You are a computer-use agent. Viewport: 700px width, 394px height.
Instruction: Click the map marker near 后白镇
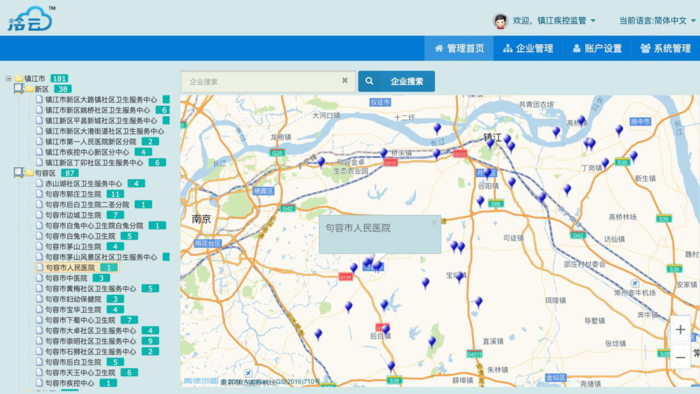coord(385,330)
